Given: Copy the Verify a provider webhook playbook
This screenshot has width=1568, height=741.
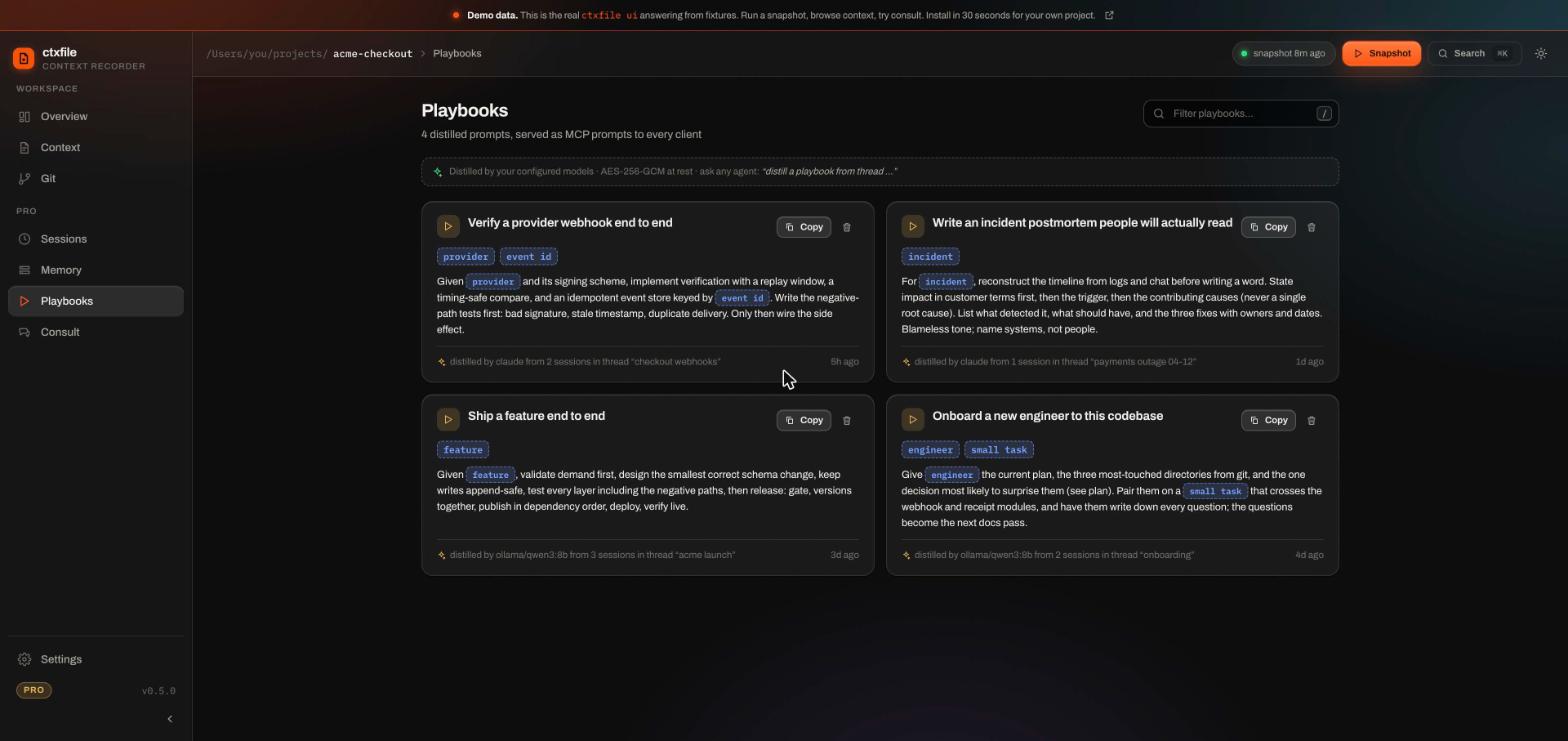Looking at the screenshot, I should coord(804,227).
